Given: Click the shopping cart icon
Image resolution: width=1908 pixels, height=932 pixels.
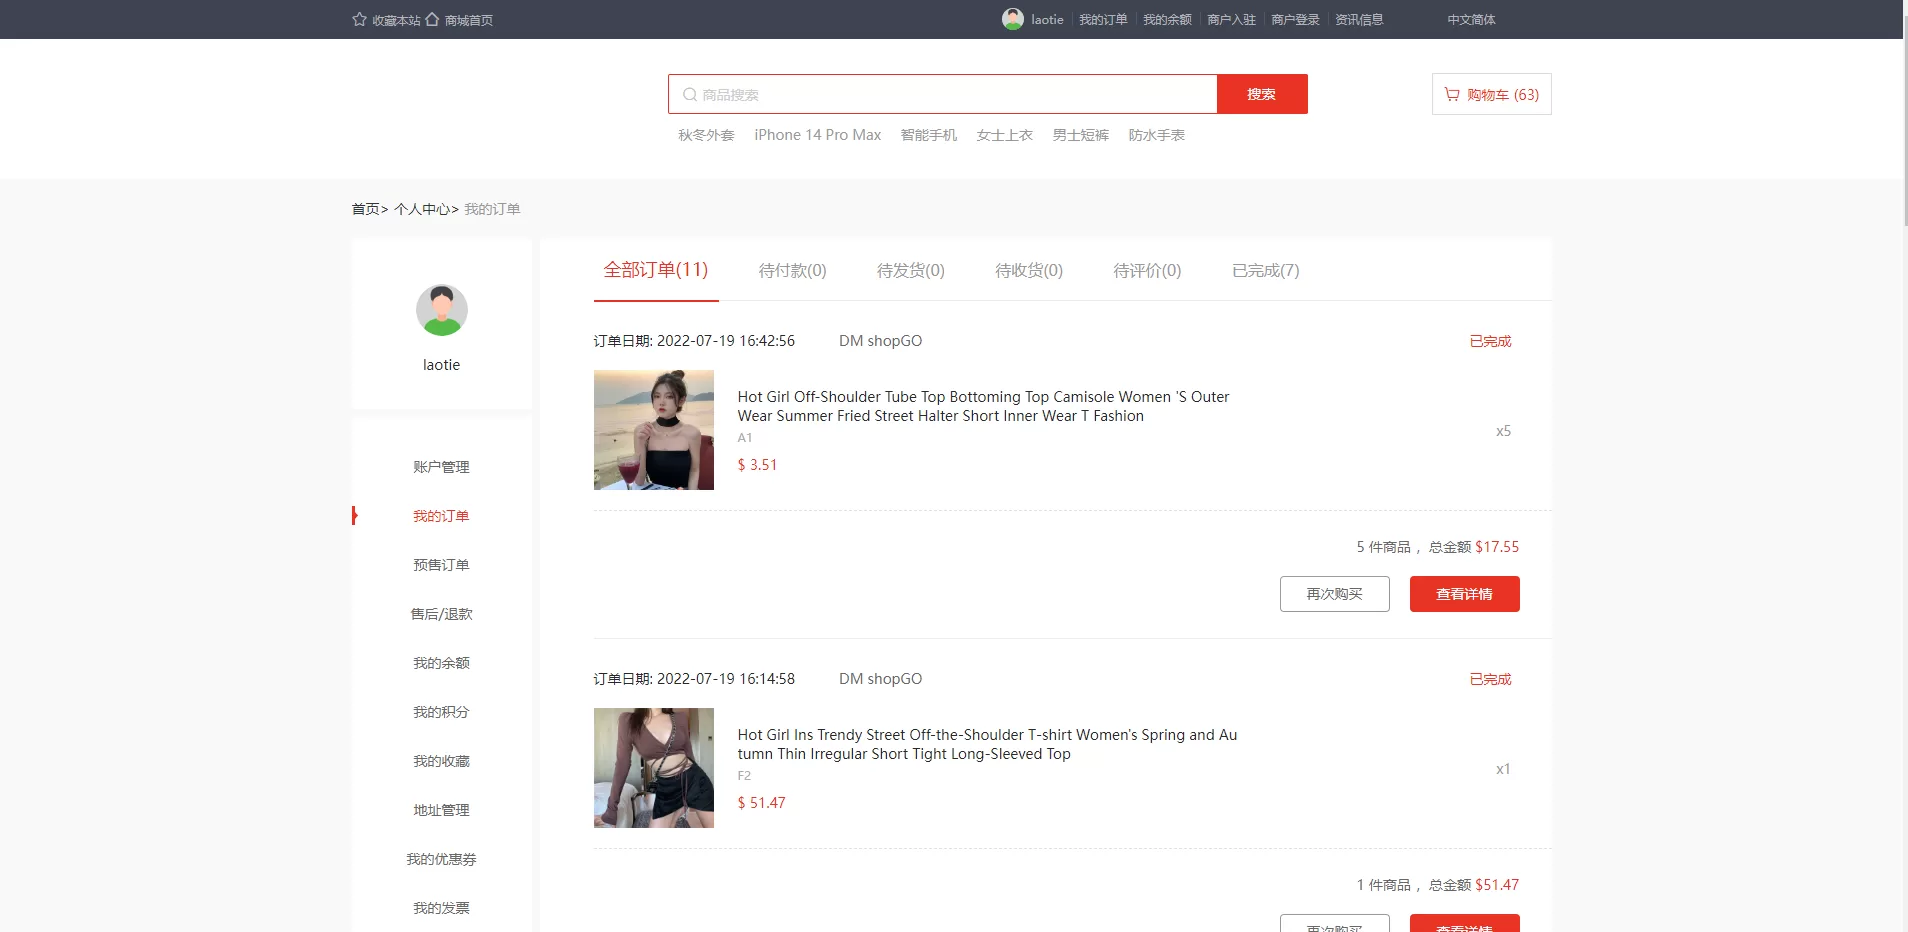Looking at the screenshot, I should 1452,94.
